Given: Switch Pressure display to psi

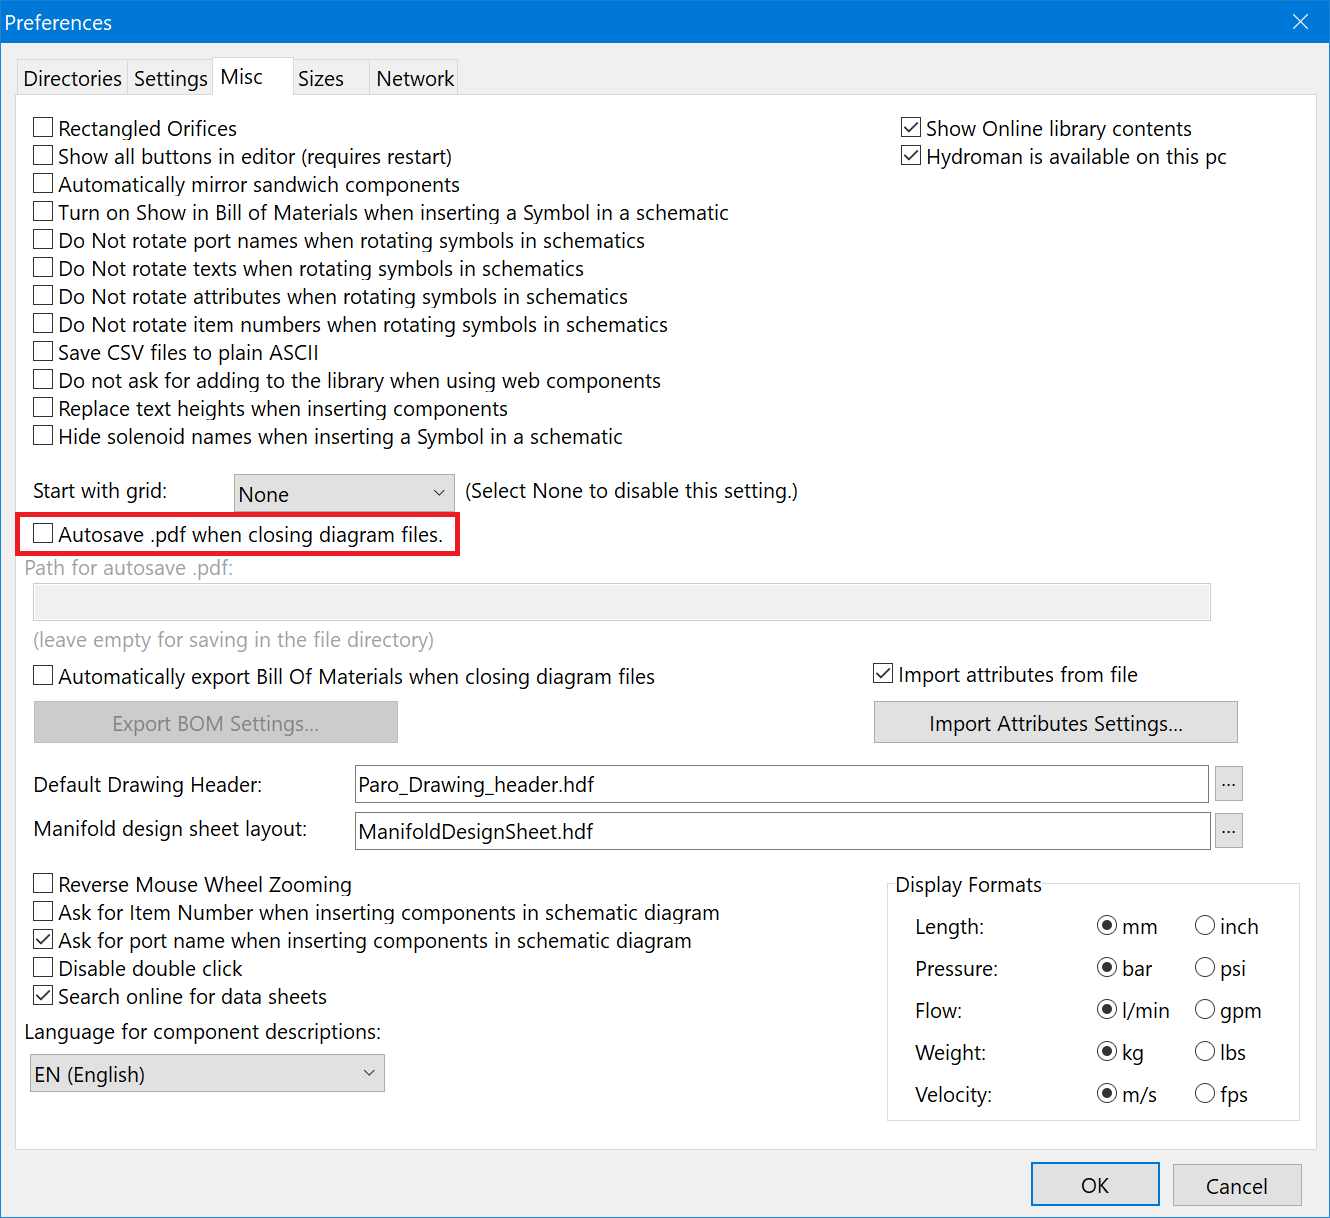Looking at the screenshot, I should click(x=1205, y=967).
